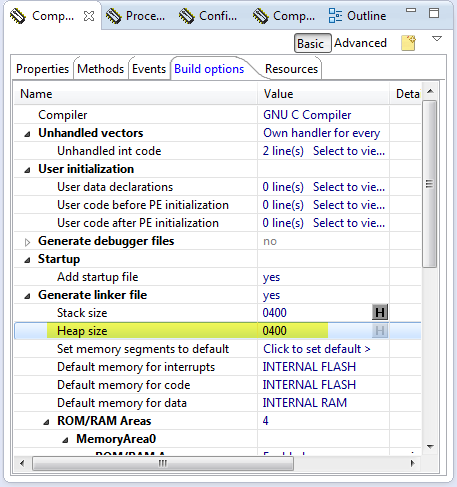The height and width of the screenshot is (487, 457).
Task: Change Default memory for code value
Action: coord(309,385)
